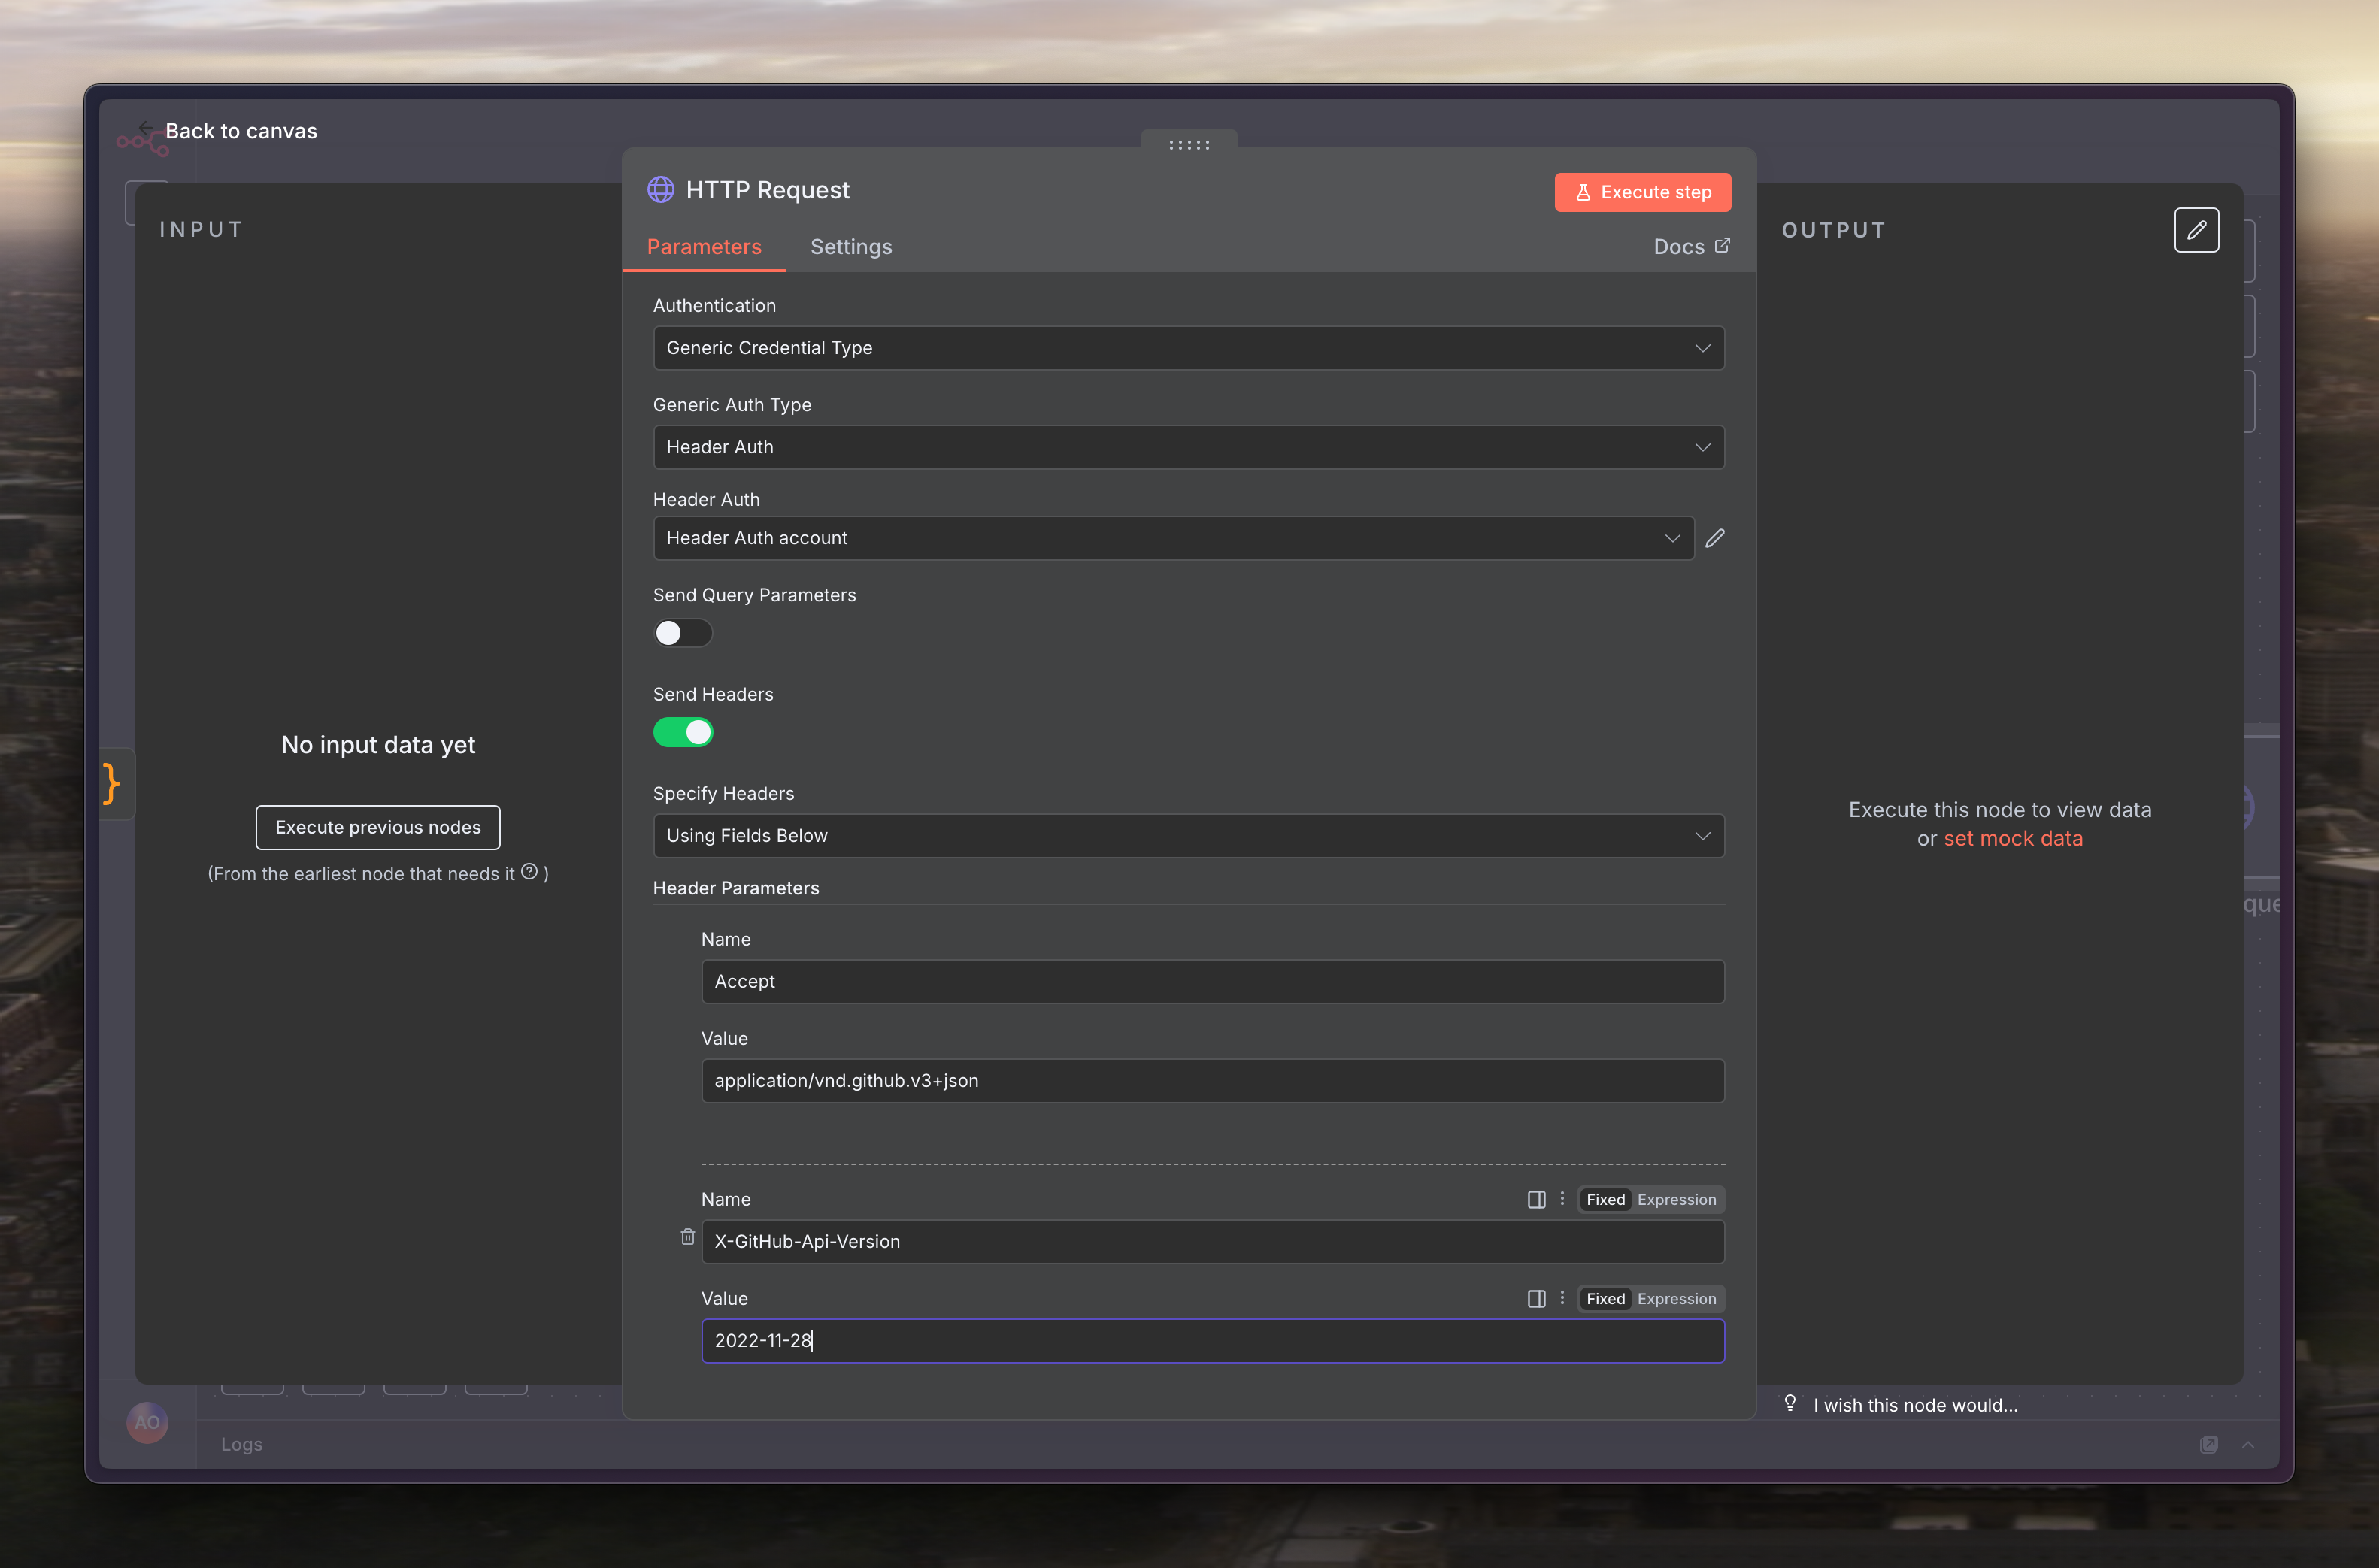Switch to the Settings tab
Image resolution: width=2379 pixels, height=1568 pixels.
[851, 247]
